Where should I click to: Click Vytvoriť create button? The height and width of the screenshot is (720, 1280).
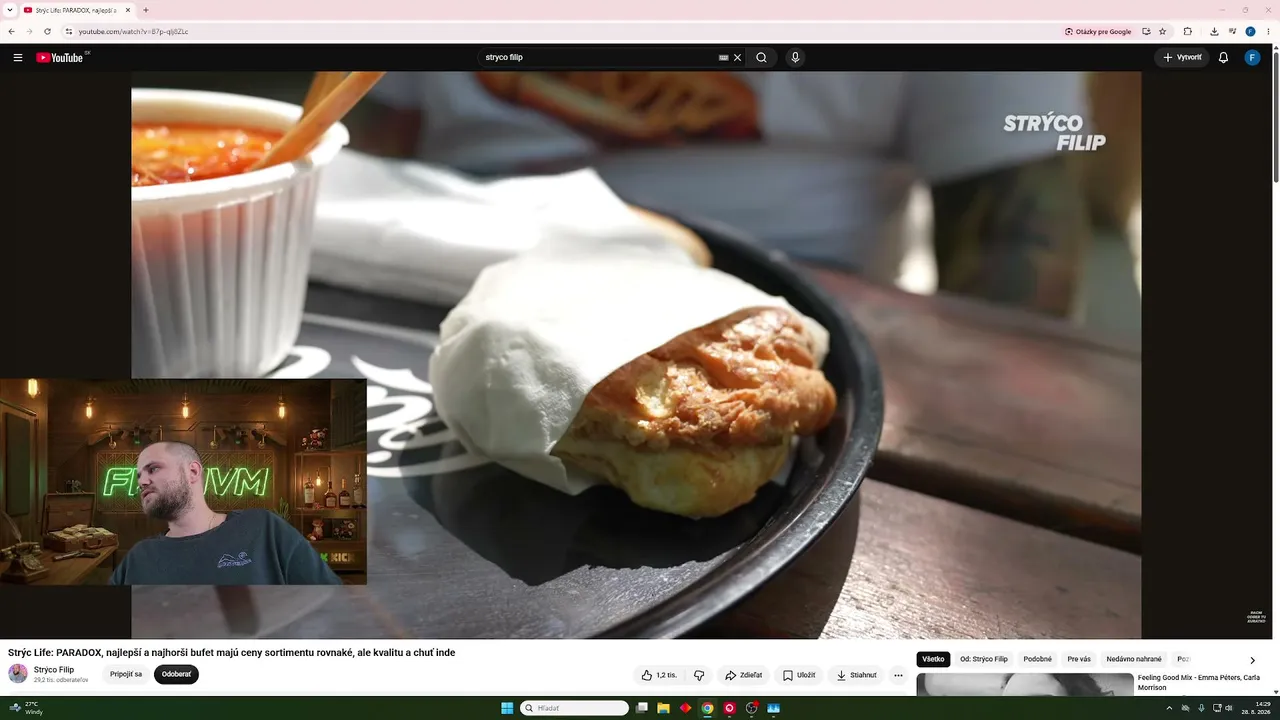click(x=1182, y=58)
